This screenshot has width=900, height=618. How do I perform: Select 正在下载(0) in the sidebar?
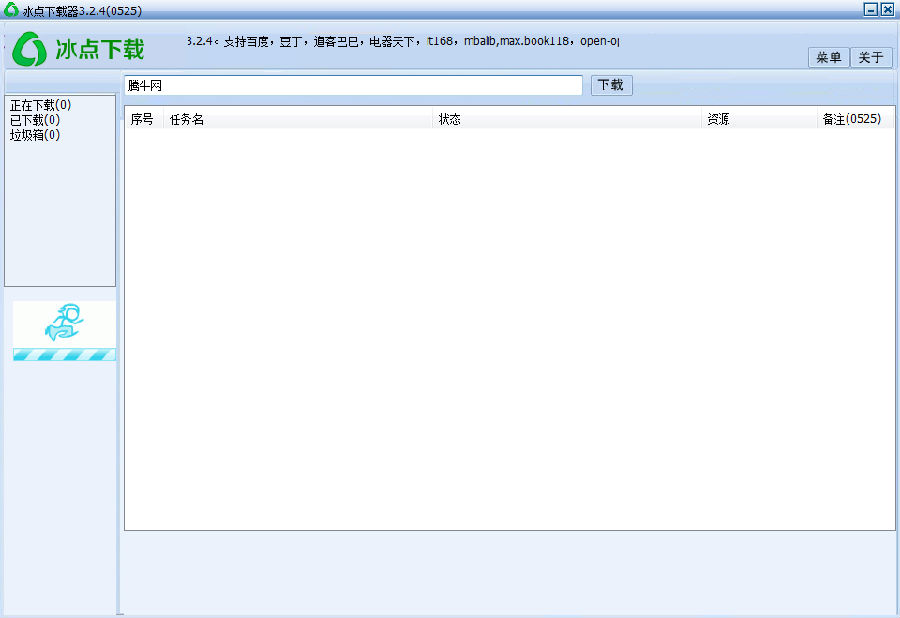pyautogui.click(x=40, y=105)
